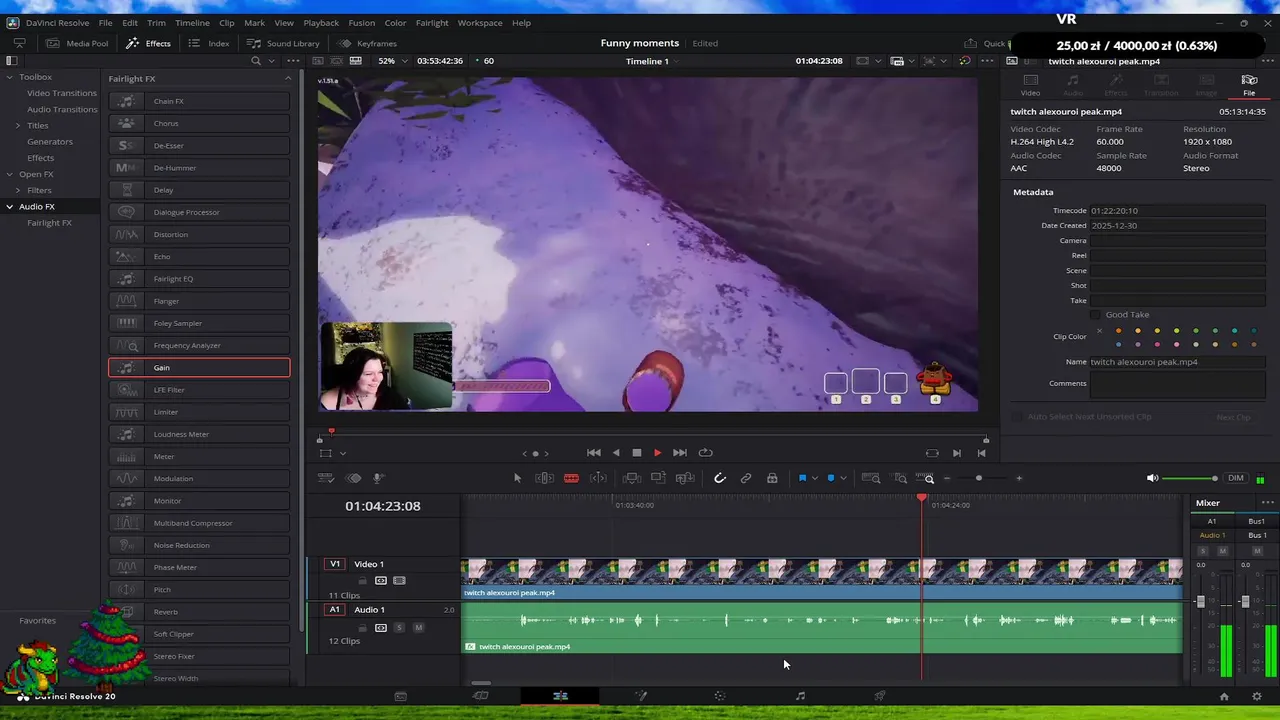This screenshot has height=720, width=1280.
Task: Open the marker color dropdown arrow
Action: tap(843, 478)
